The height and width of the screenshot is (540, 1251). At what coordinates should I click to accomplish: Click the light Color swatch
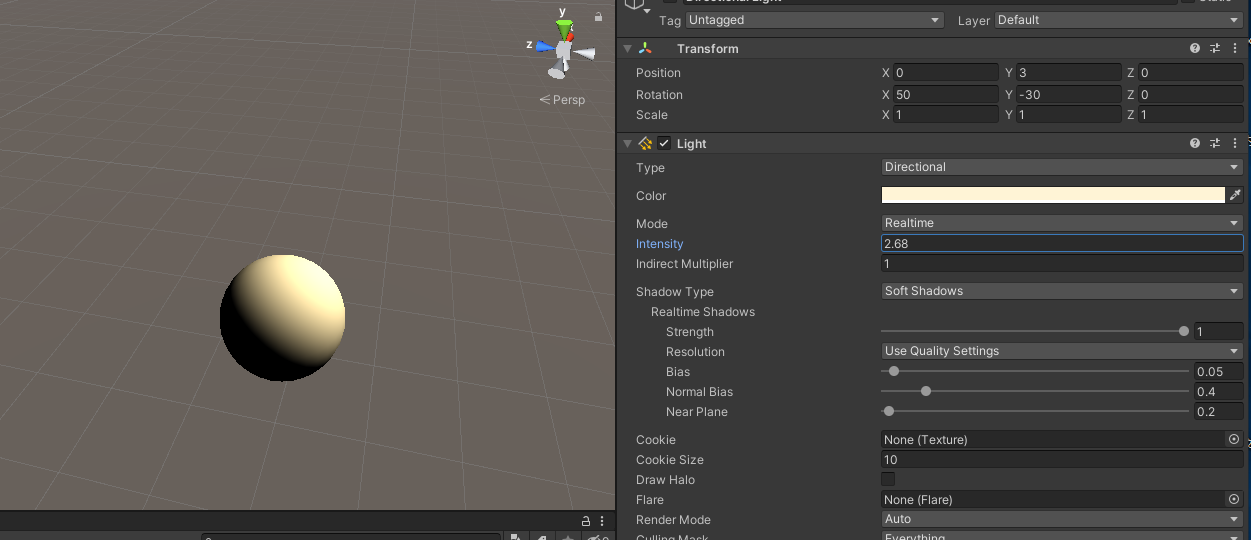pos(1053,195)
